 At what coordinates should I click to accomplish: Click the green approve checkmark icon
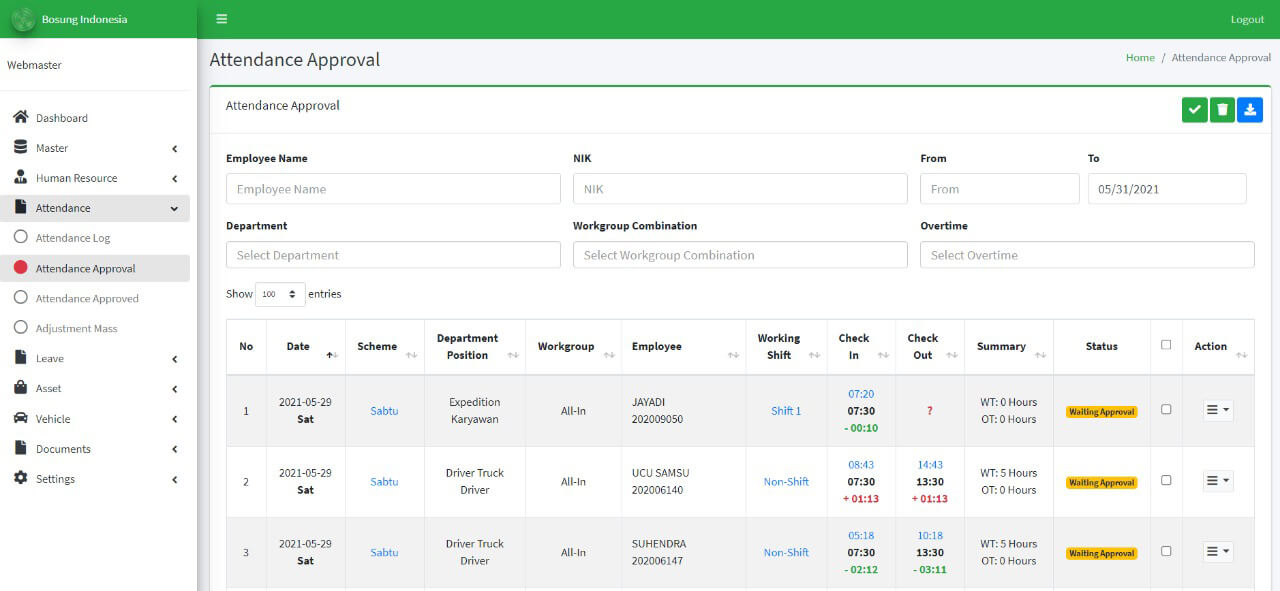point(1194,109)
